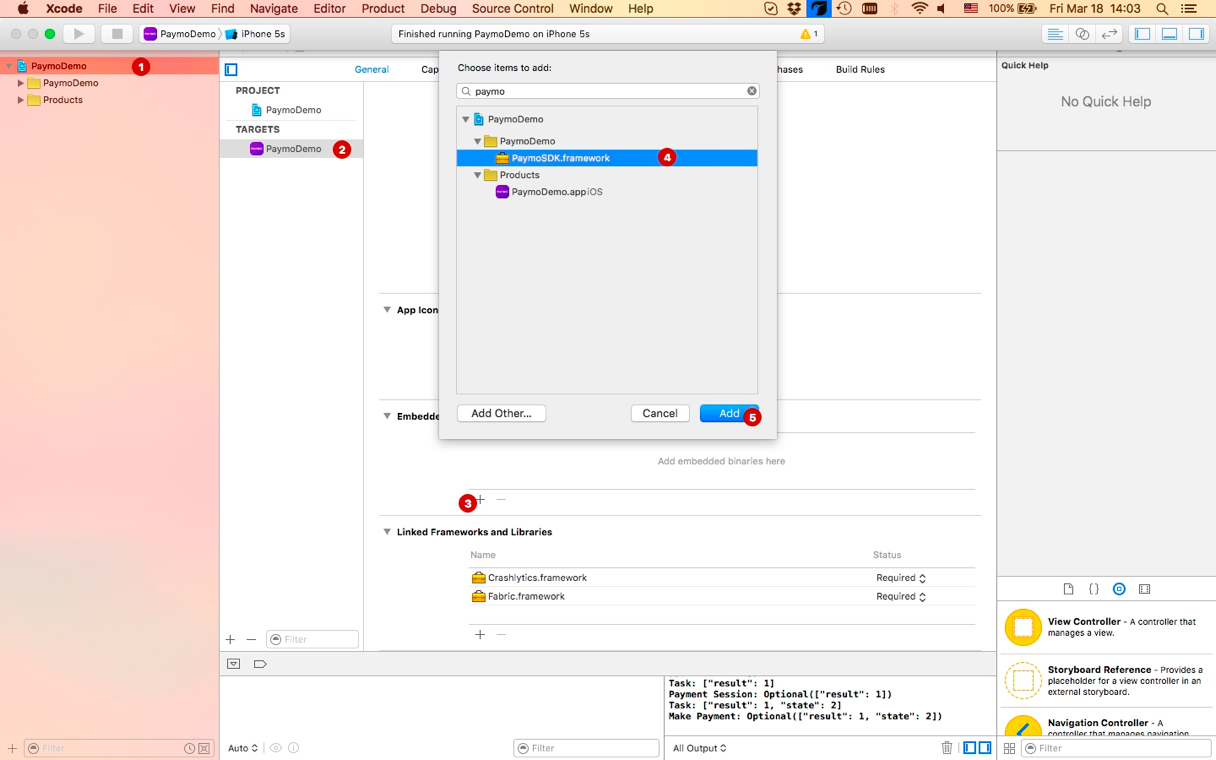Switch library to icon grid view
The height and width of the screenshot is (760, 1216).
(x=1009, y=748)
